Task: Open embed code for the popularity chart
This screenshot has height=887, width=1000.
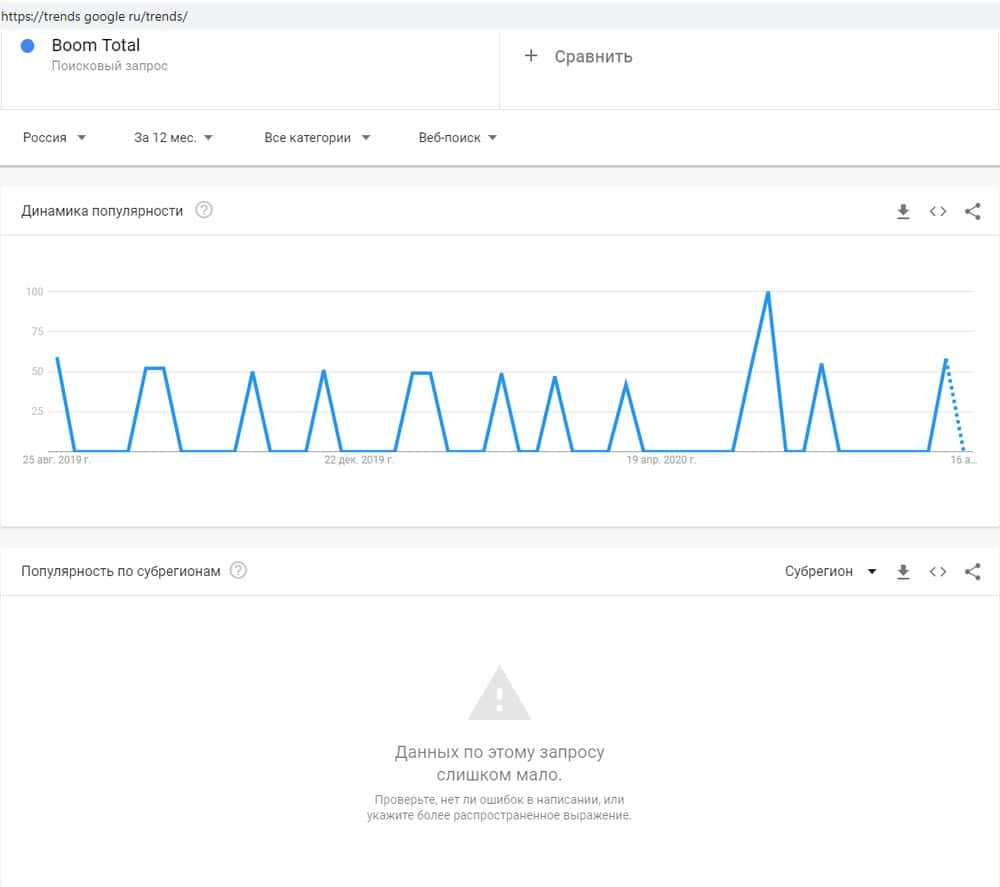Action: point(938,211)
